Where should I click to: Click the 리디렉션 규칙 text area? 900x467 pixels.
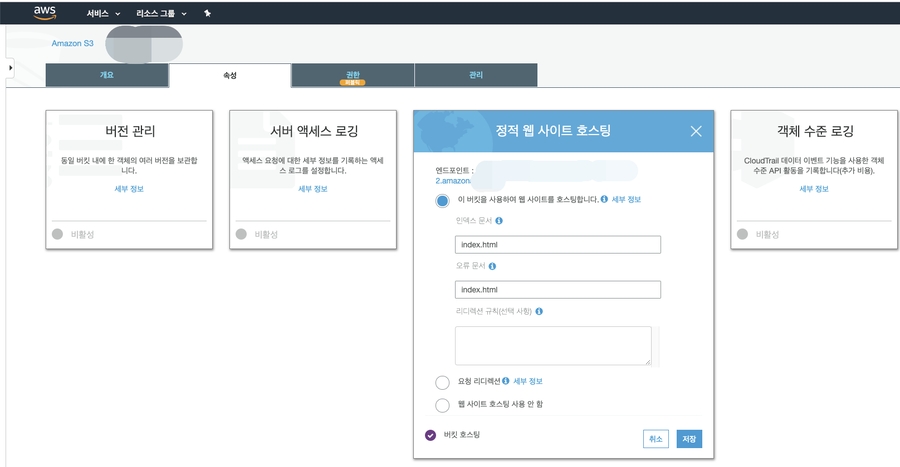552,345
